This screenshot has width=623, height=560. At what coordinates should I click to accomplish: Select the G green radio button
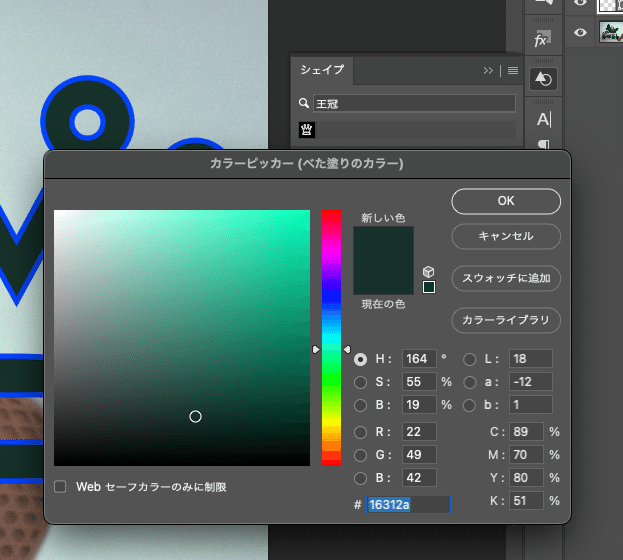(x=360, y=455)
